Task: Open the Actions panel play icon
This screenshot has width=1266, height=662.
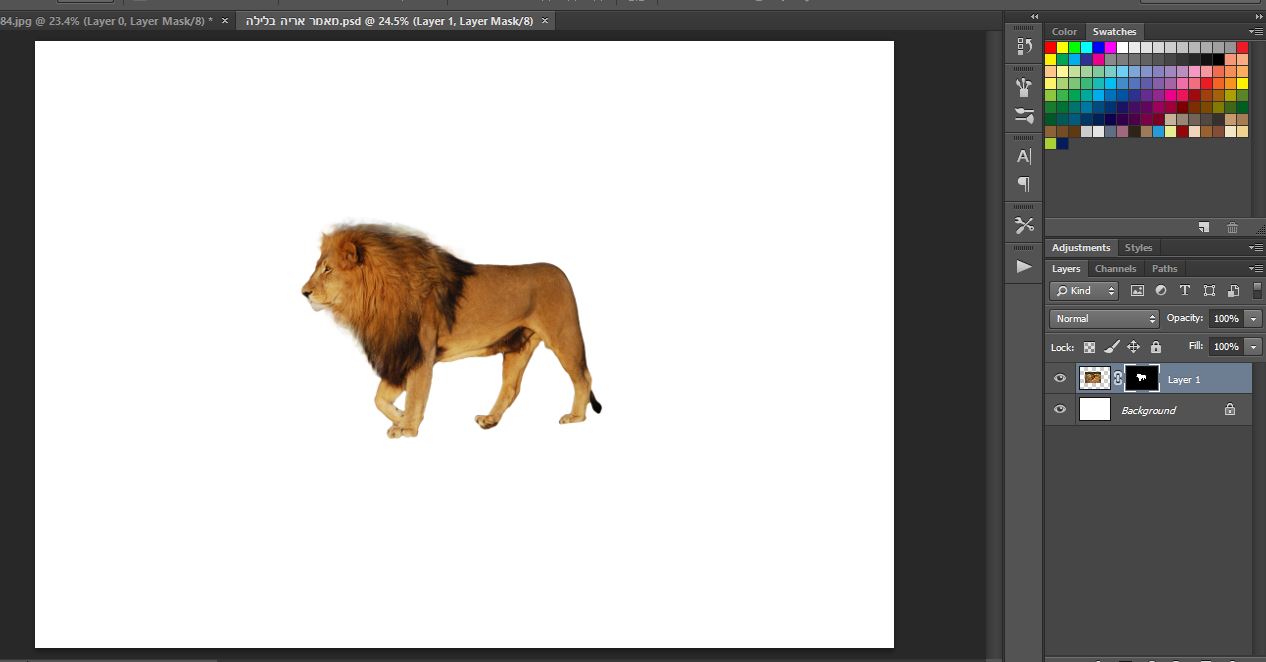Action: point(1024,266)
